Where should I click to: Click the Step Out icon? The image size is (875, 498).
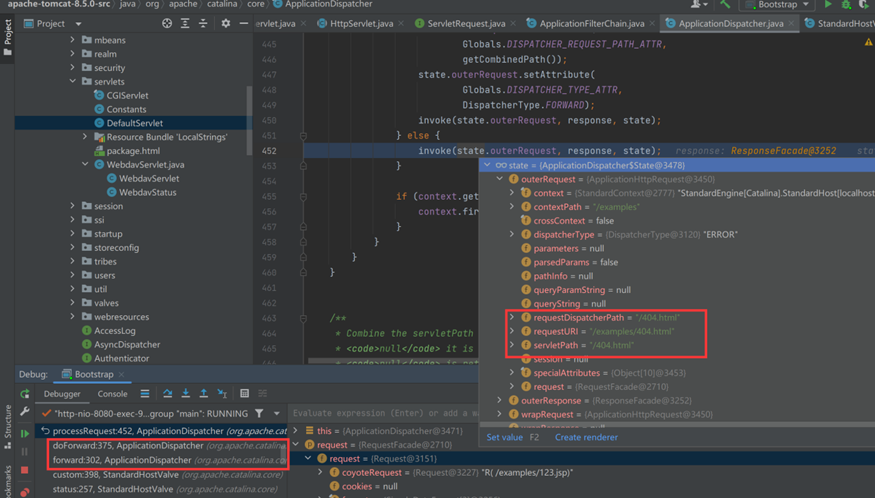(204, 394)
